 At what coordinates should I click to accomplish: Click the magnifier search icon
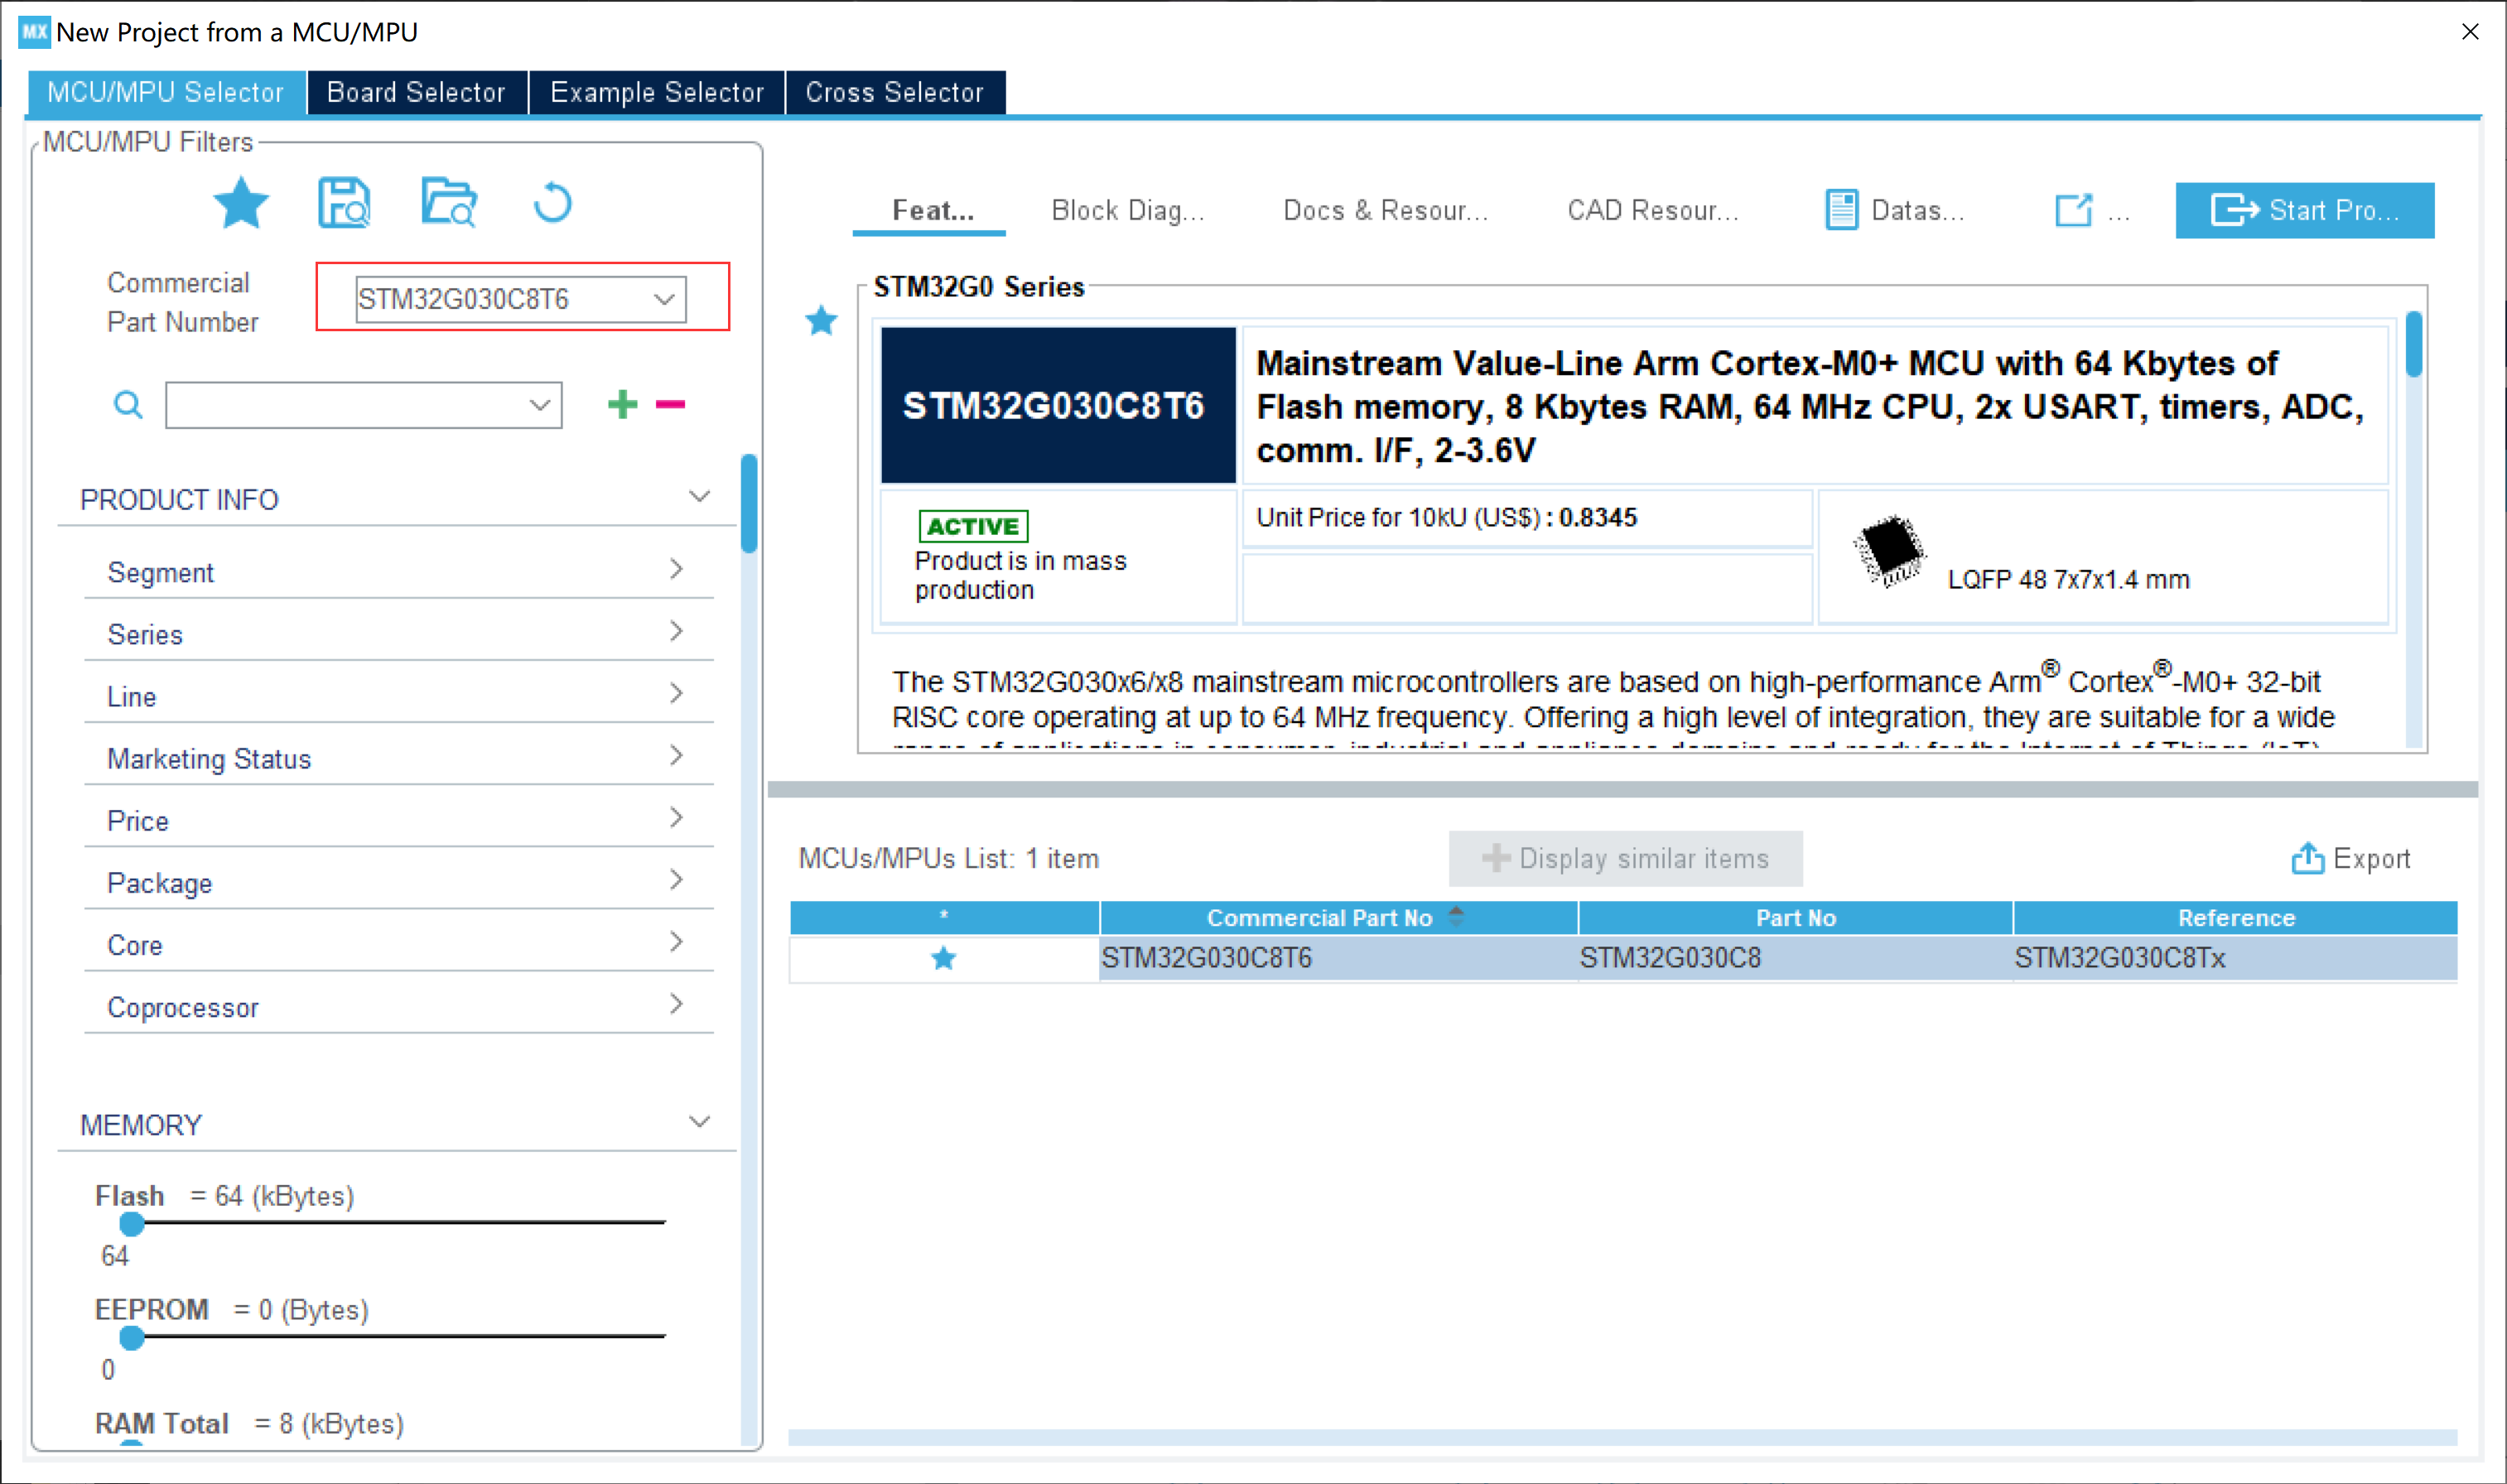point(128,405)
